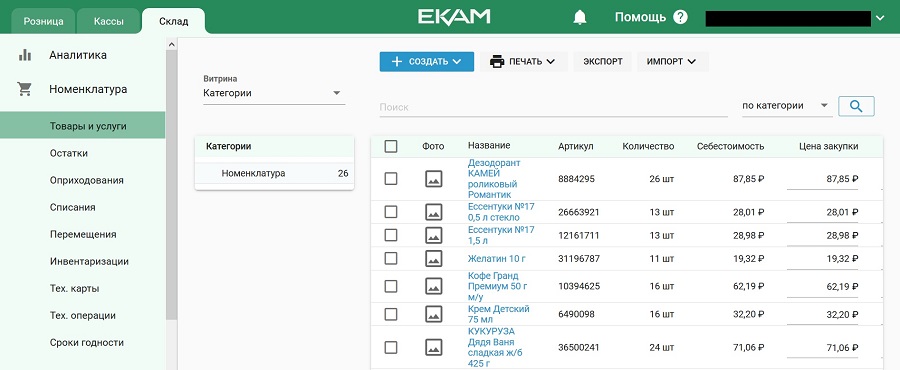Expand the Печать dropdown
The height and width of the screenshot is (370, 900).
[x=523, y=61]
